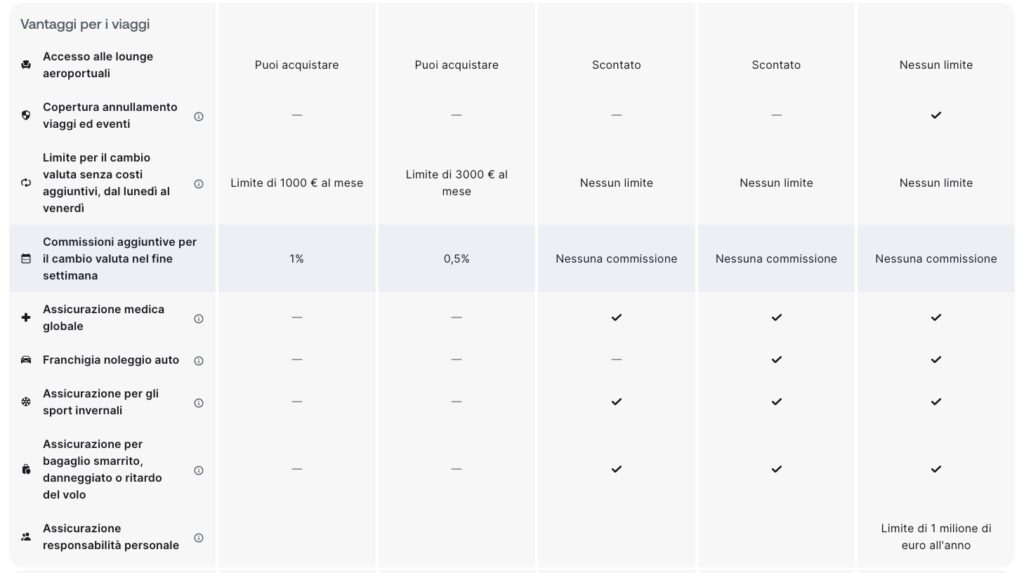This screenshot has height=573, width=1024.
Task: Show info for Assicurazione per gli sport invernali
Action: (x=199, y=403)
